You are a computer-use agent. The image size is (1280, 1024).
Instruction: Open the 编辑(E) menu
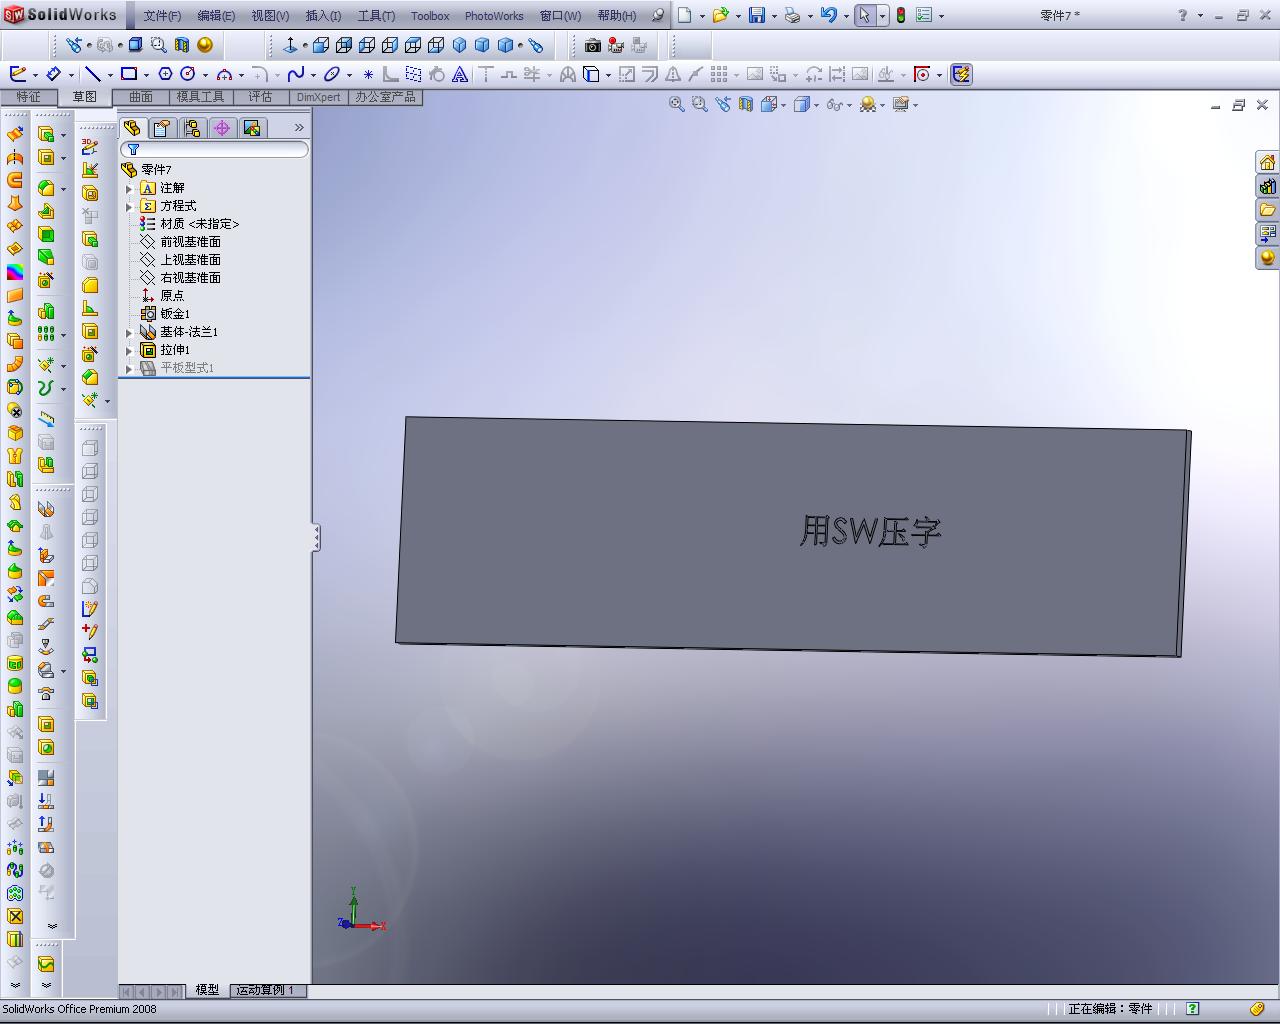pos(216,16)
